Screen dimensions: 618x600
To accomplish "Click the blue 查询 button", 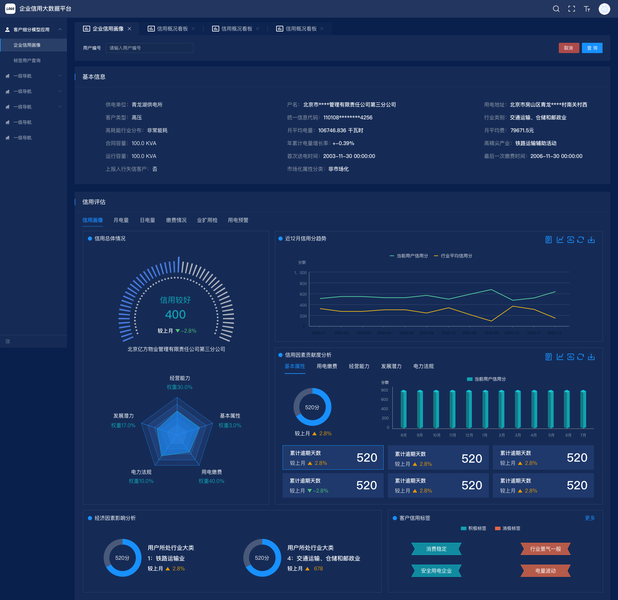I will [592, 48].
